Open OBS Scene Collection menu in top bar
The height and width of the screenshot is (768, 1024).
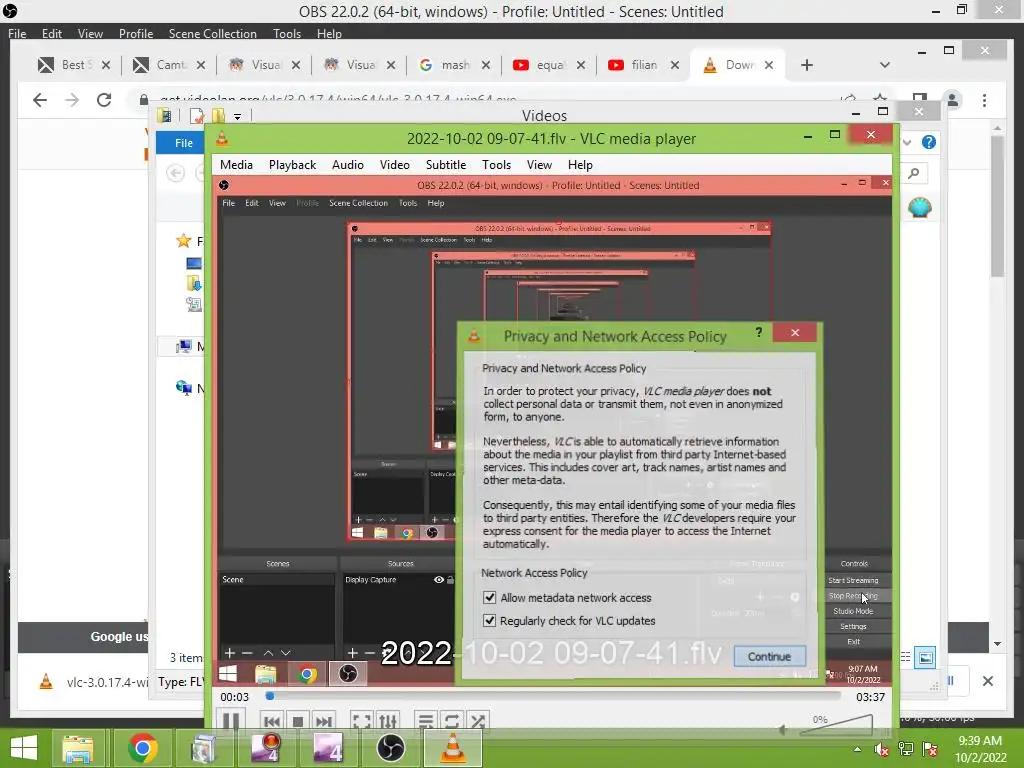[212, 33]
